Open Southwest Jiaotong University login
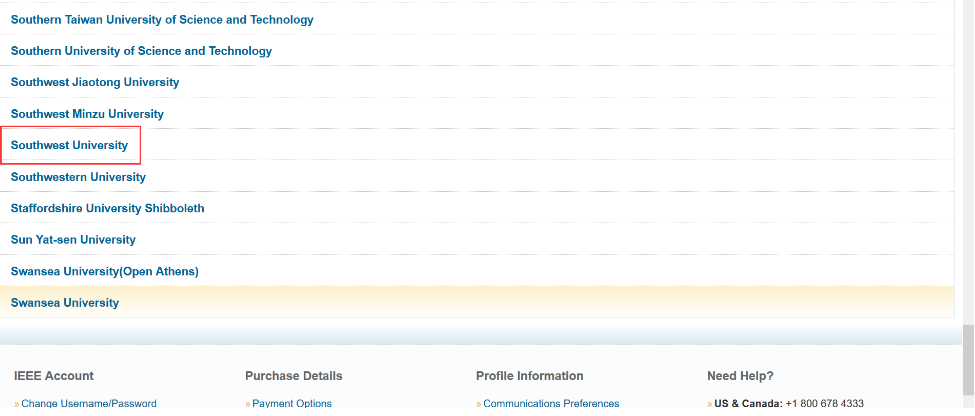This screenshot has height=416, width=975. click(x=95, y=82)
